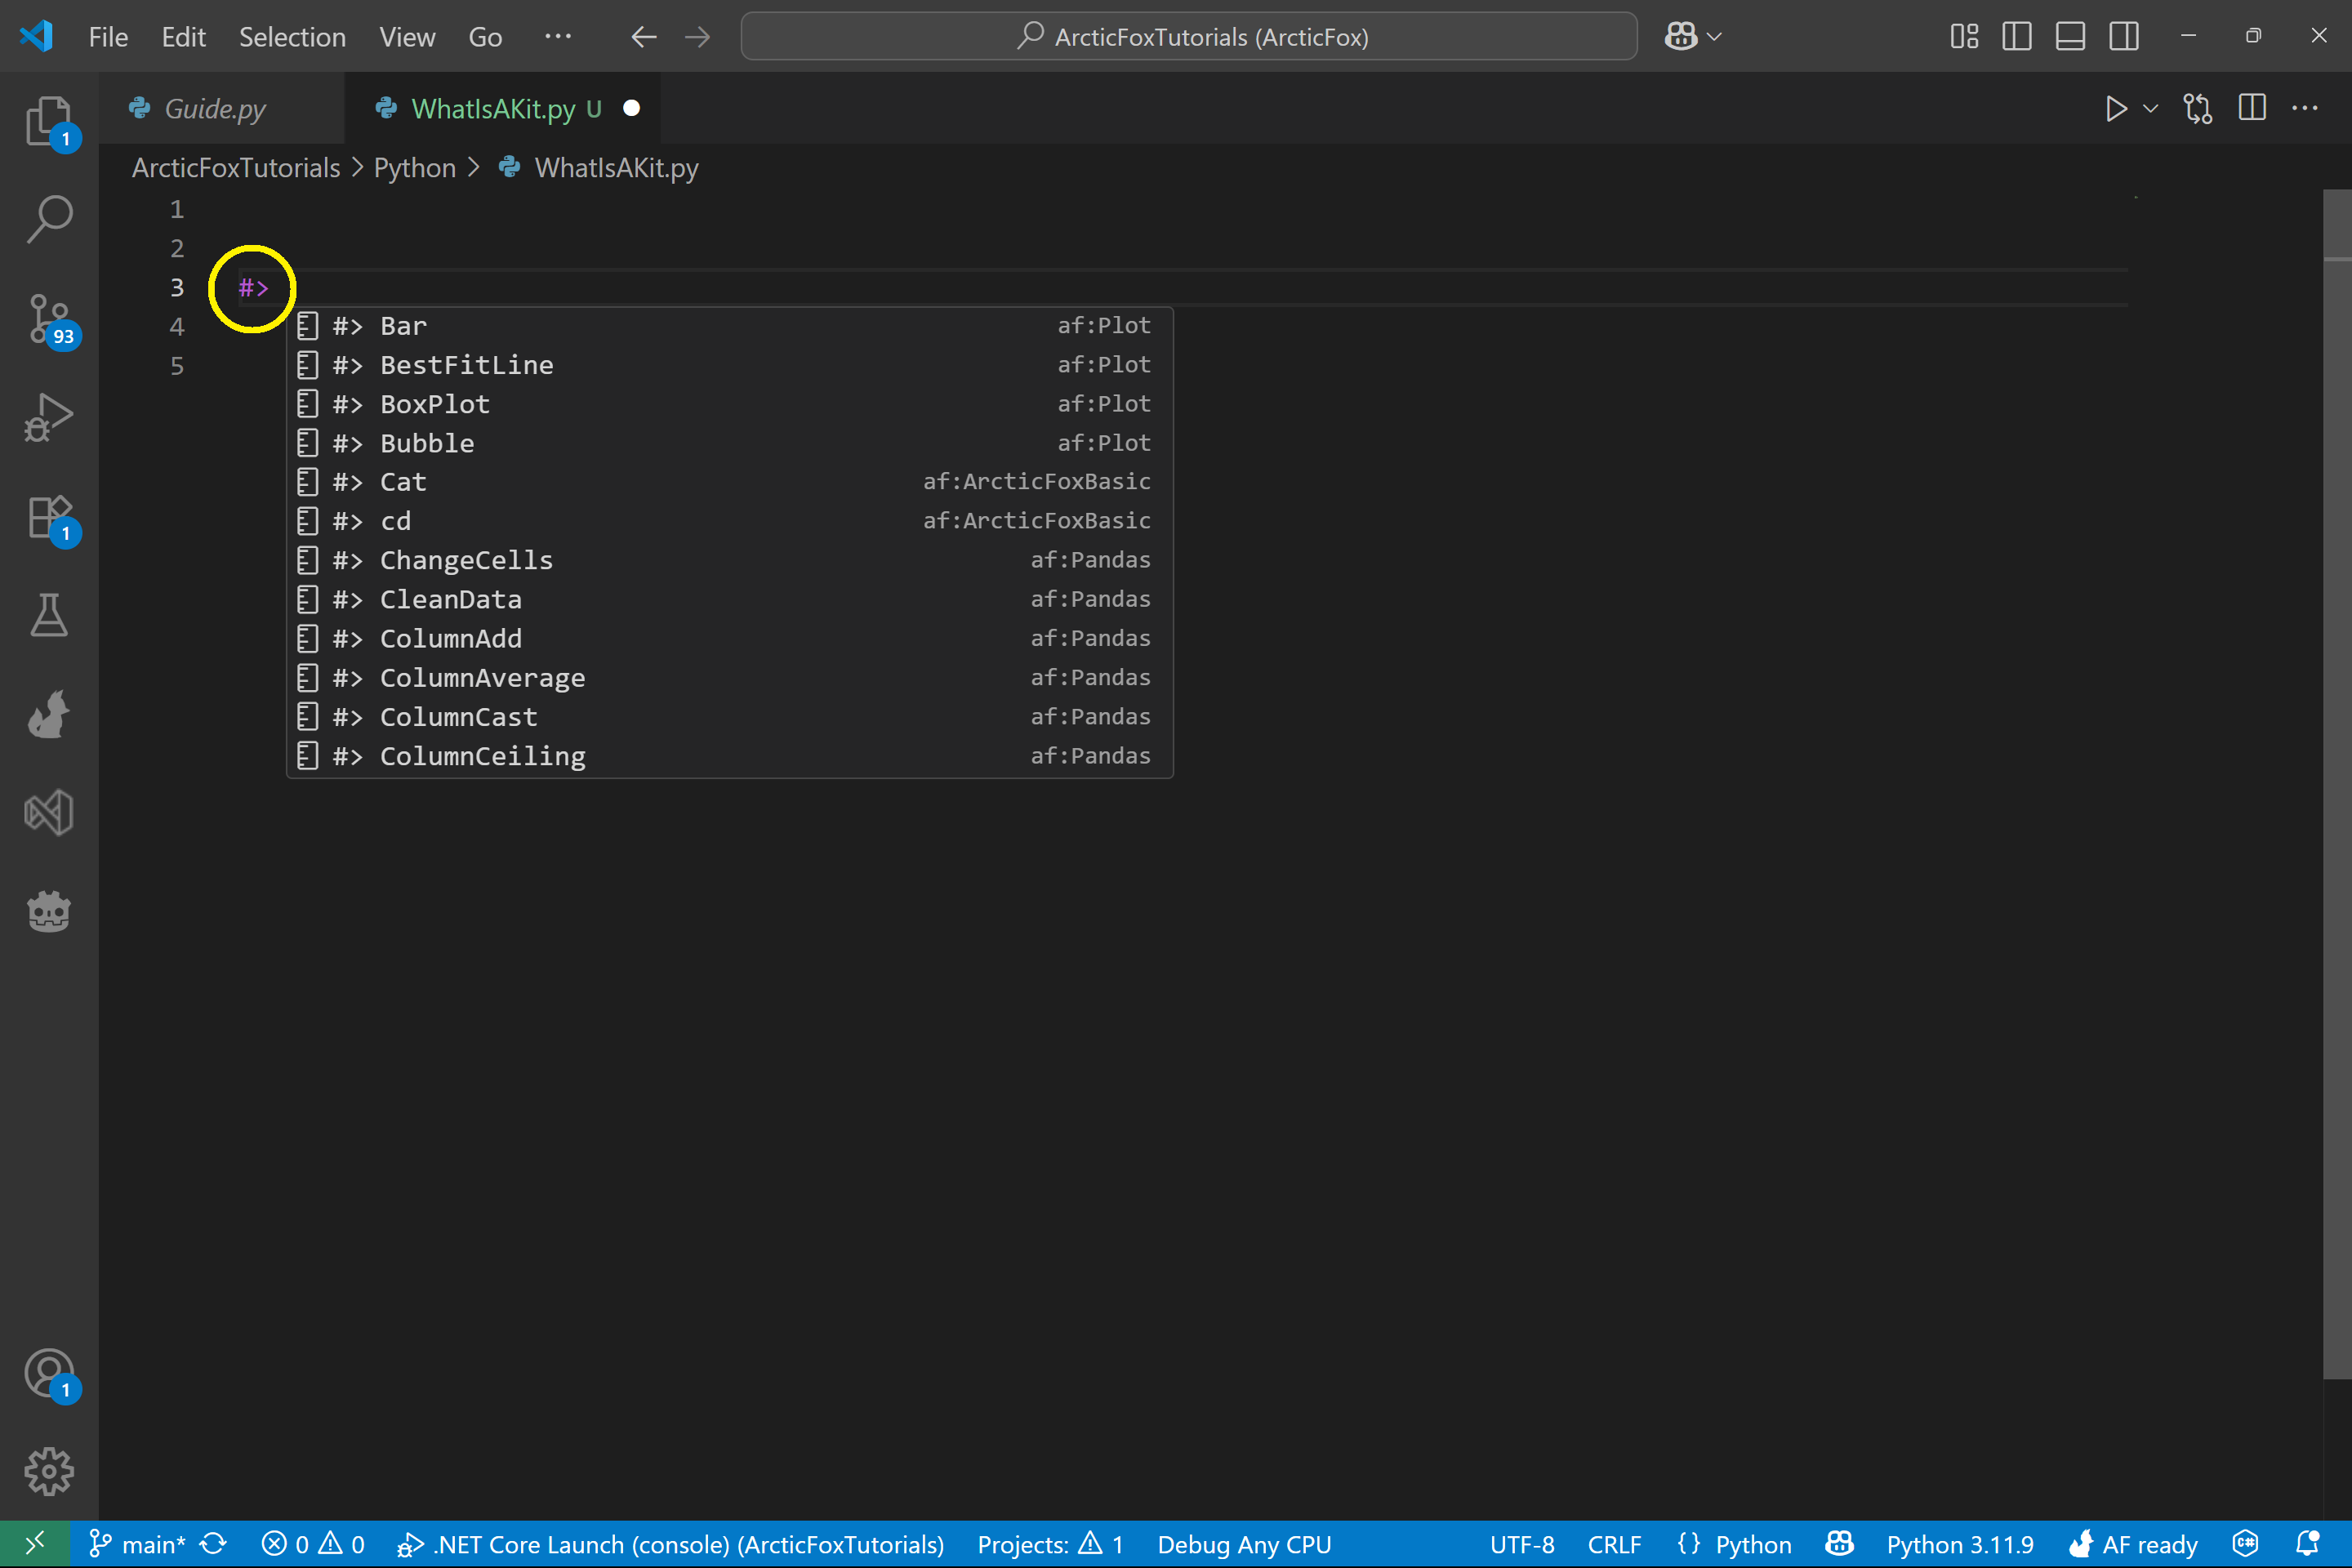The width and height of the screenshot is (2352, 1568).
Task: Go forward with the right arrow
Action: [697, 37]
